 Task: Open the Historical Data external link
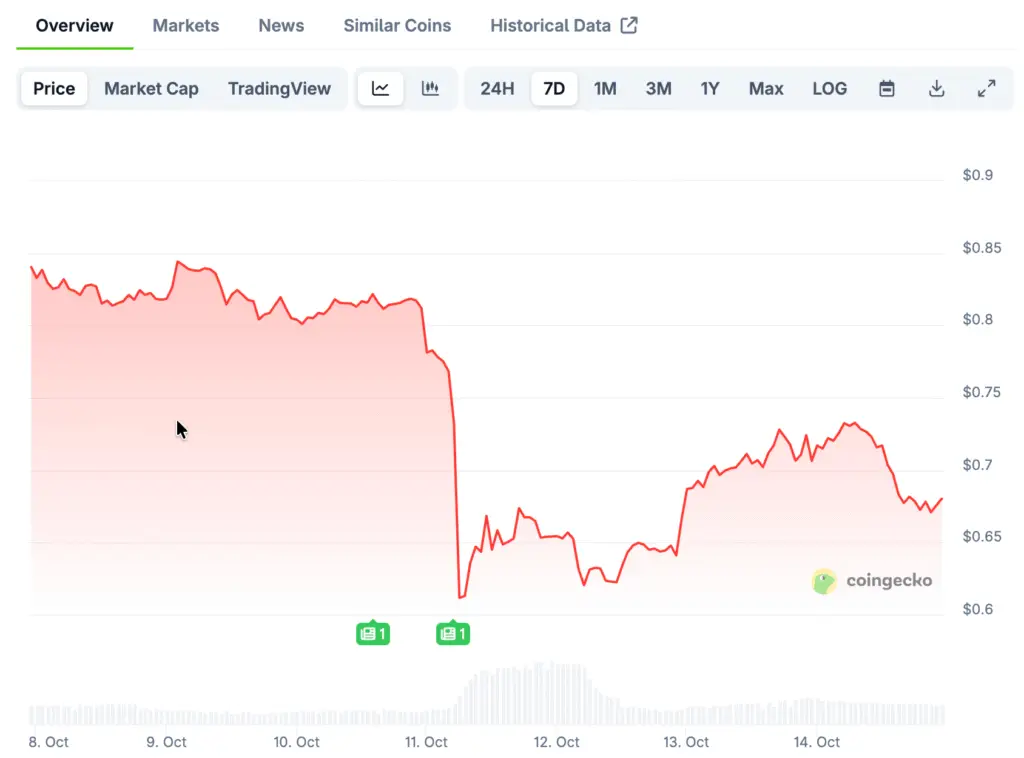pos(563,25)
